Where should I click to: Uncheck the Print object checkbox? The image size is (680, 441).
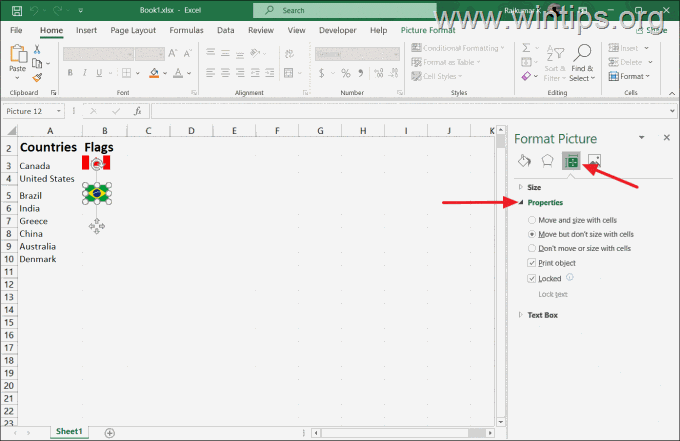coord(532,263)
